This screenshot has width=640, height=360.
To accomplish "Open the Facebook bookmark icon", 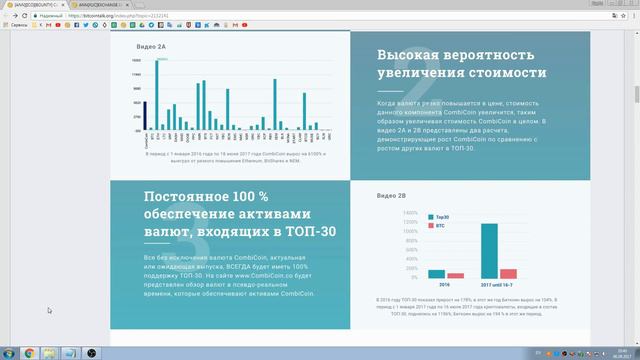I will tap(76, 25).
